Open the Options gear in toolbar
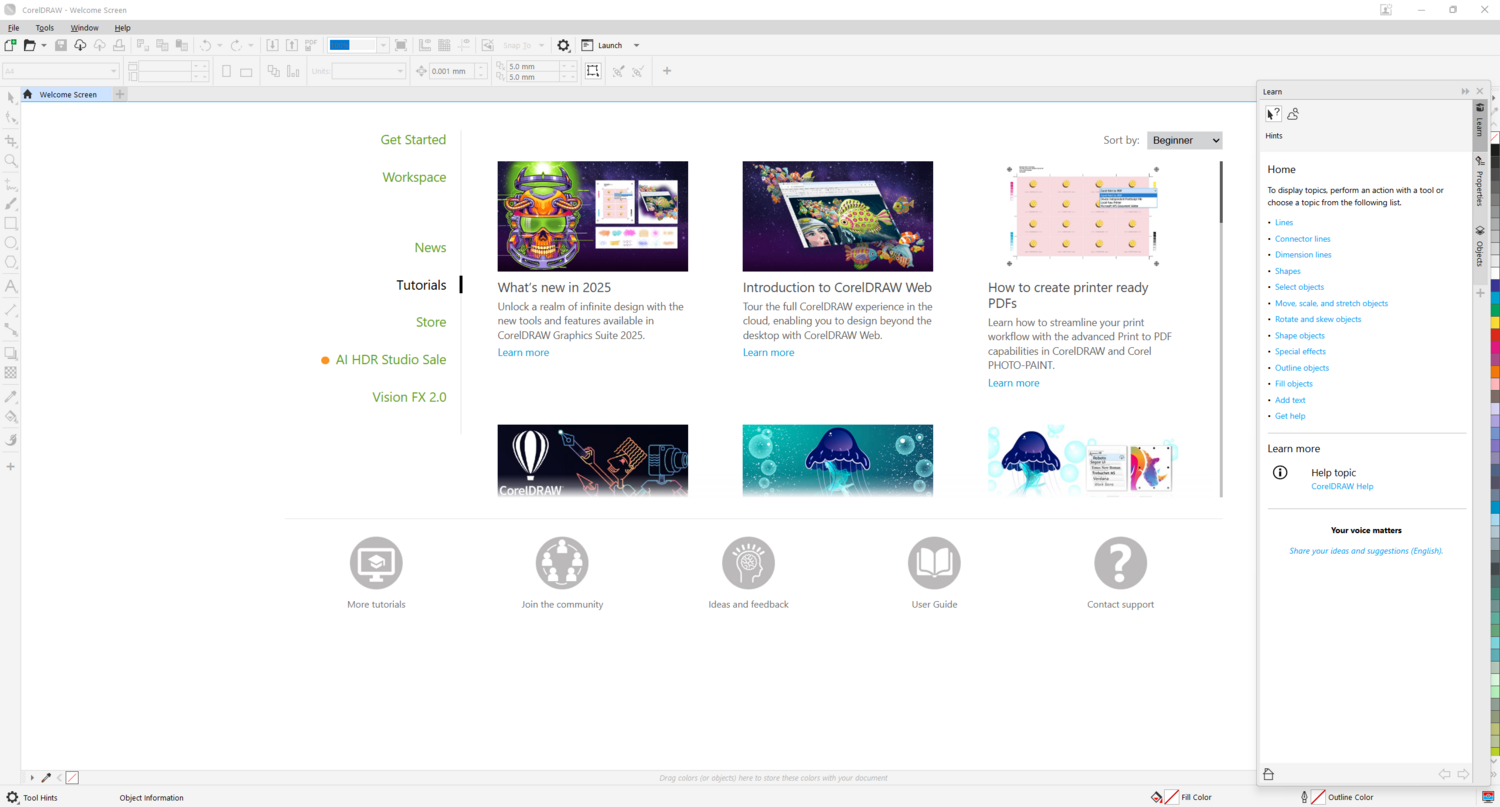 tap(563, 45)
